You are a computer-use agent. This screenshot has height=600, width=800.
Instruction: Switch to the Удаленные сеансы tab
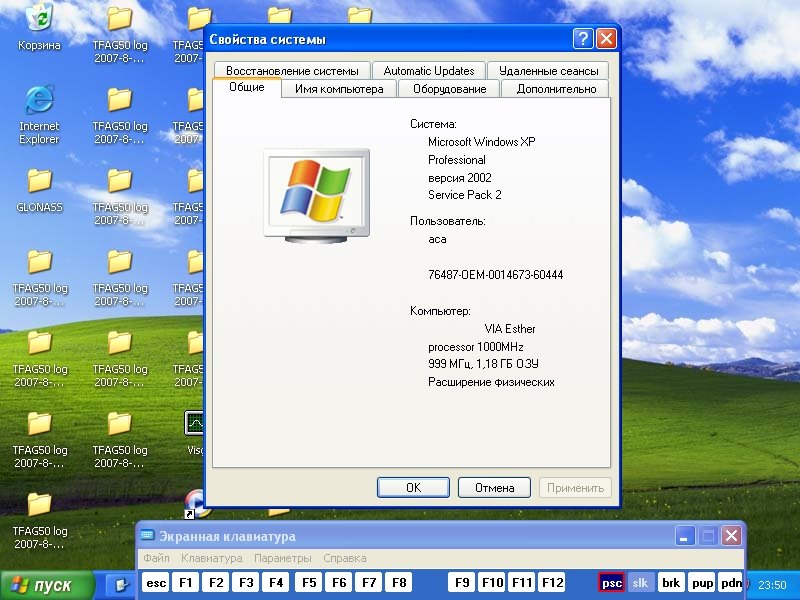(548, 70)
